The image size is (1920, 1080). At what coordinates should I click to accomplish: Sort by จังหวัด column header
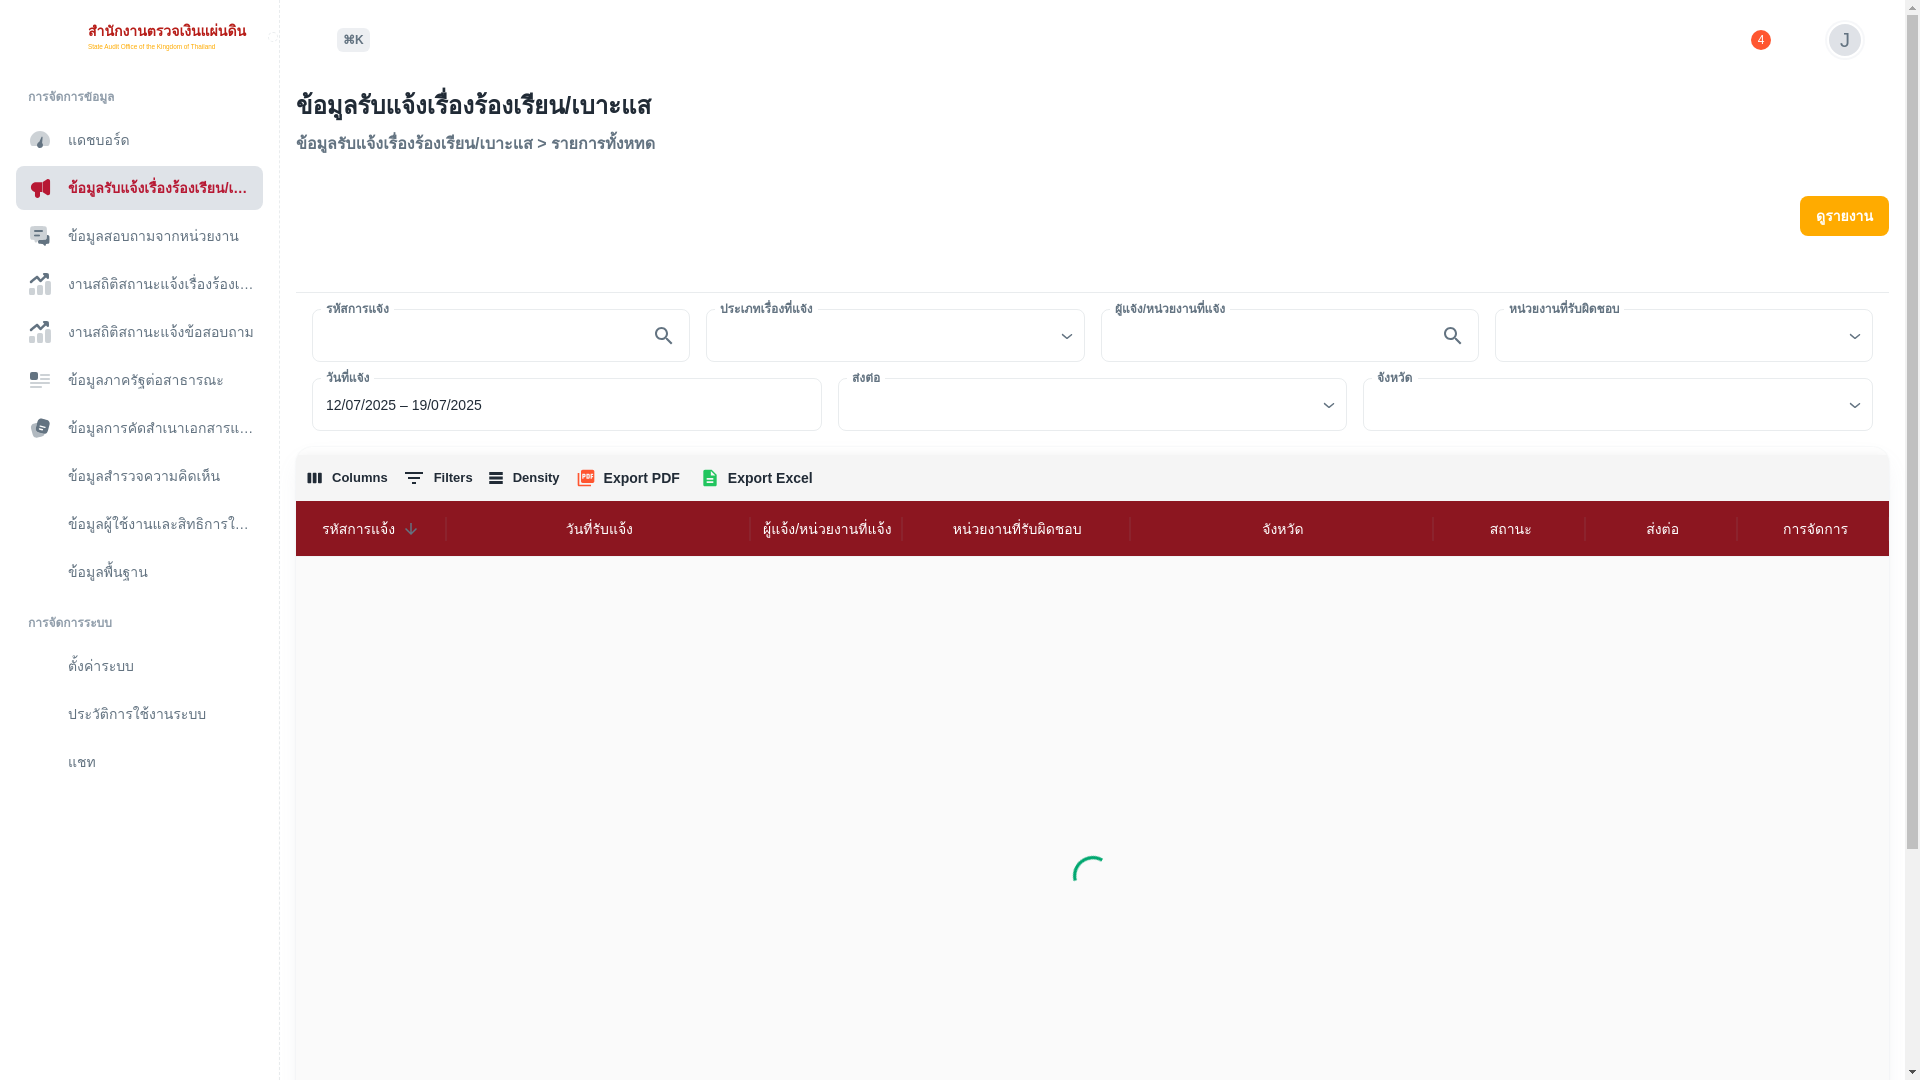coord(1282,529)
